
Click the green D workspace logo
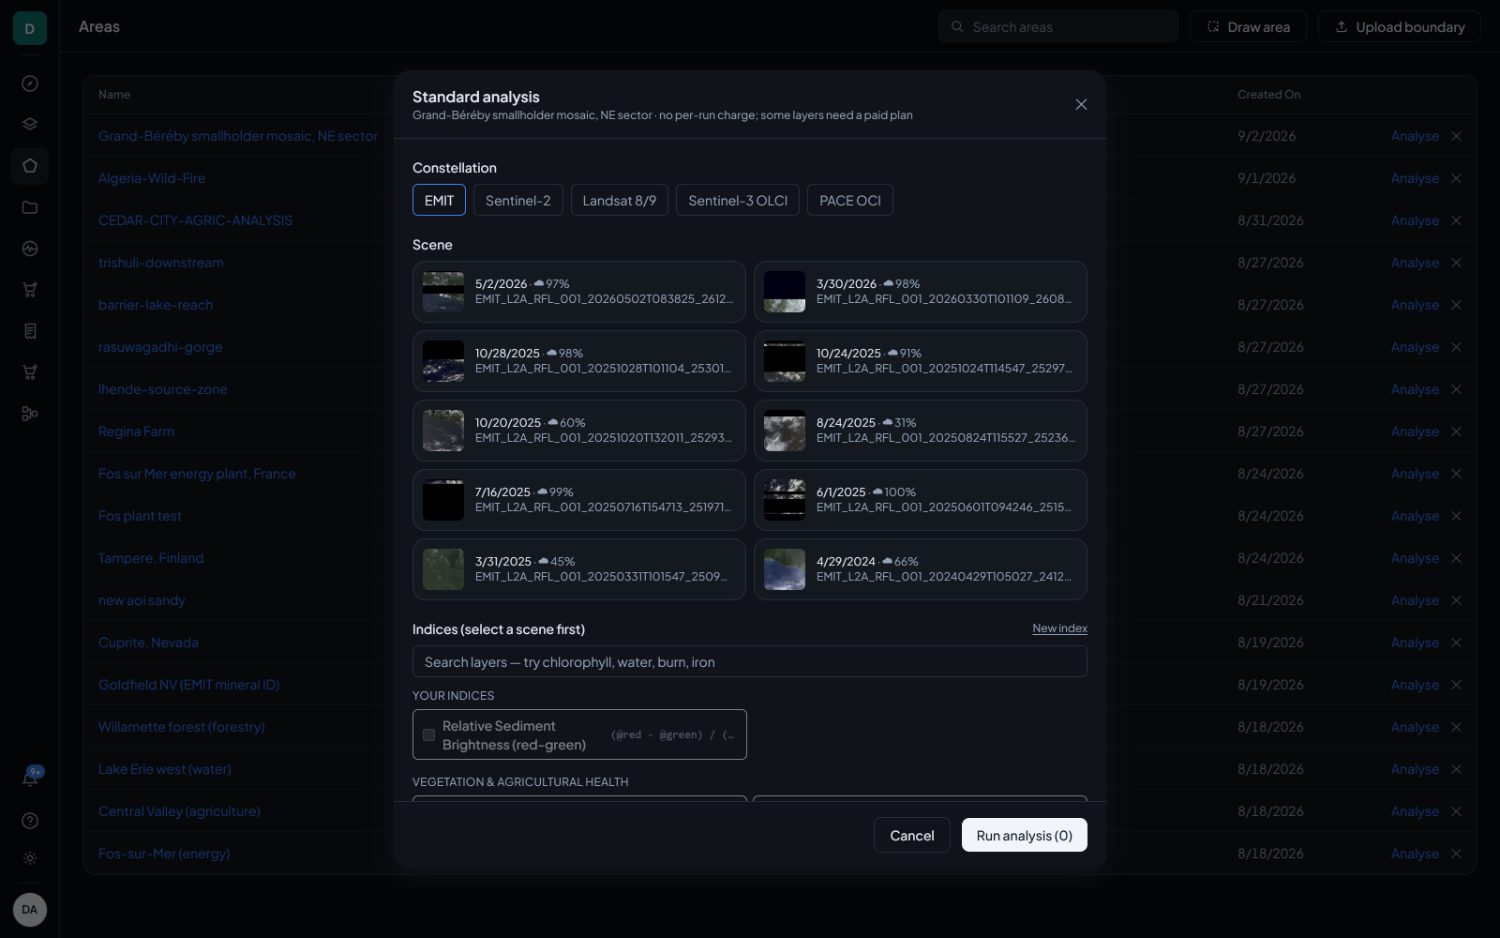(30, 28)
